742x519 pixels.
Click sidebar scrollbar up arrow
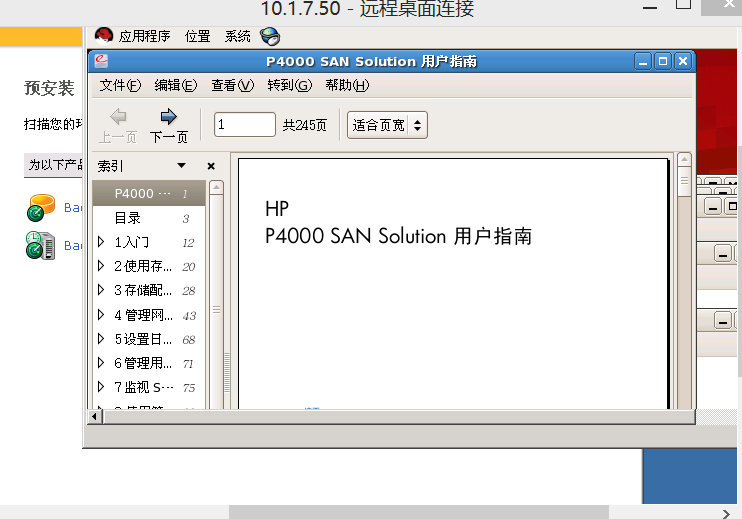coord(216,187)
